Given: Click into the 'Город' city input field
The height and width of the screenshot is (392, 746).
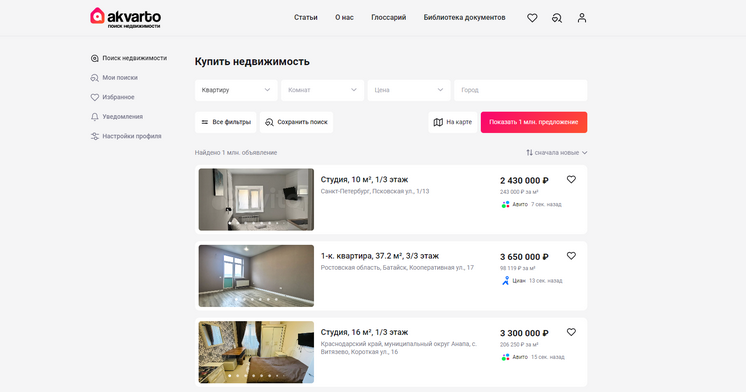Looking at the screenshot, I should click(x=520, y=90).
